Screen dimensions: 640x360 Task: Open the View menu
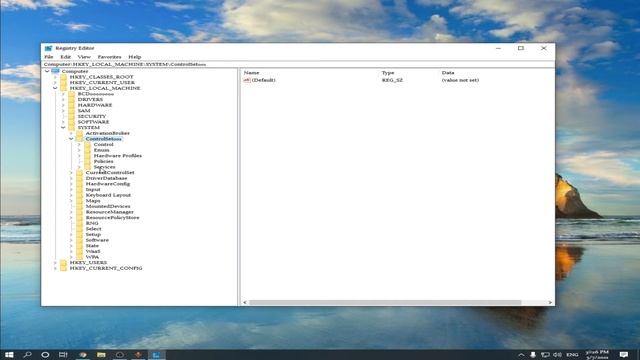click(x=84, y=57)
